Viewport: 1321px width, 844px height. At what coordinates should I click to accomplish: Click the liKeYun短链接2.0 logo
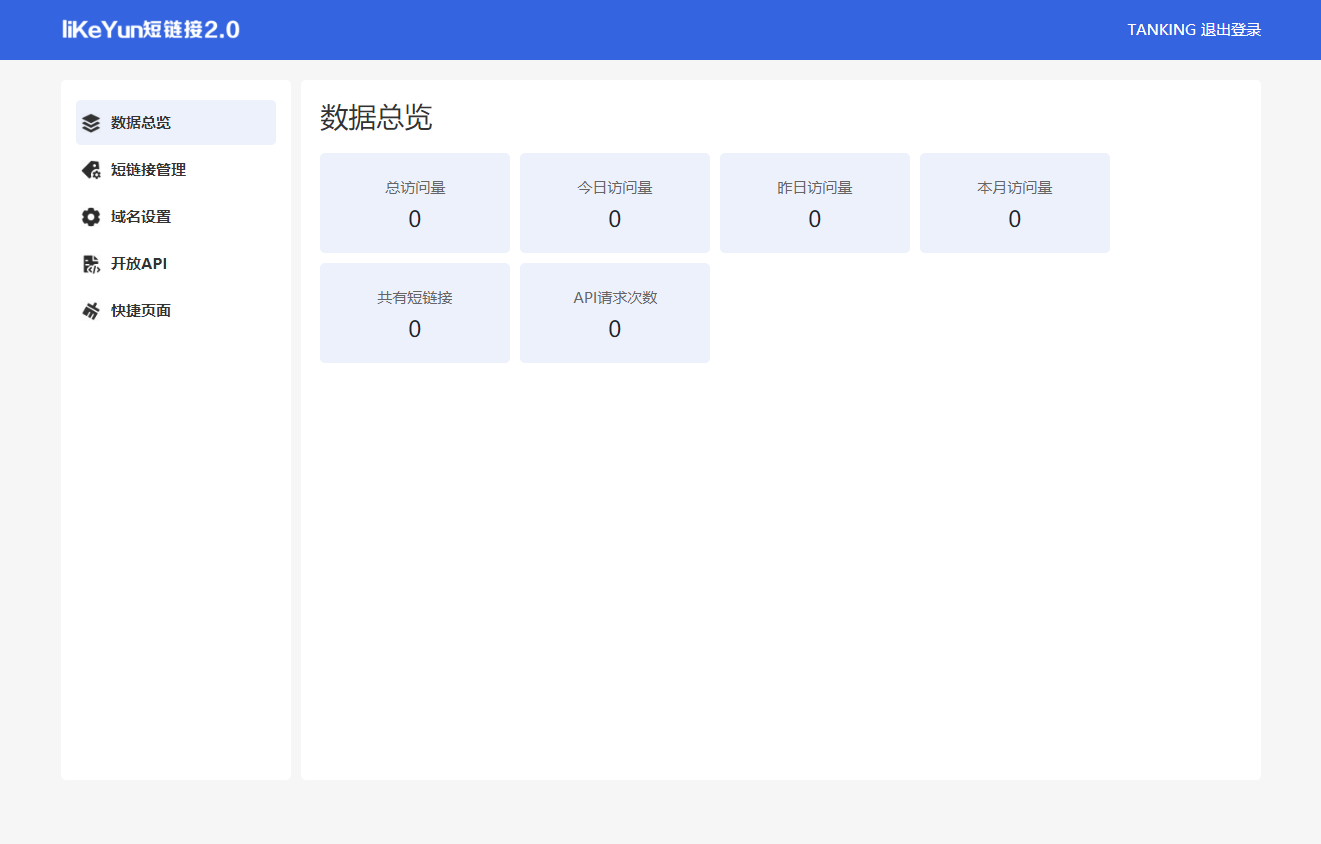pos(151,30)
